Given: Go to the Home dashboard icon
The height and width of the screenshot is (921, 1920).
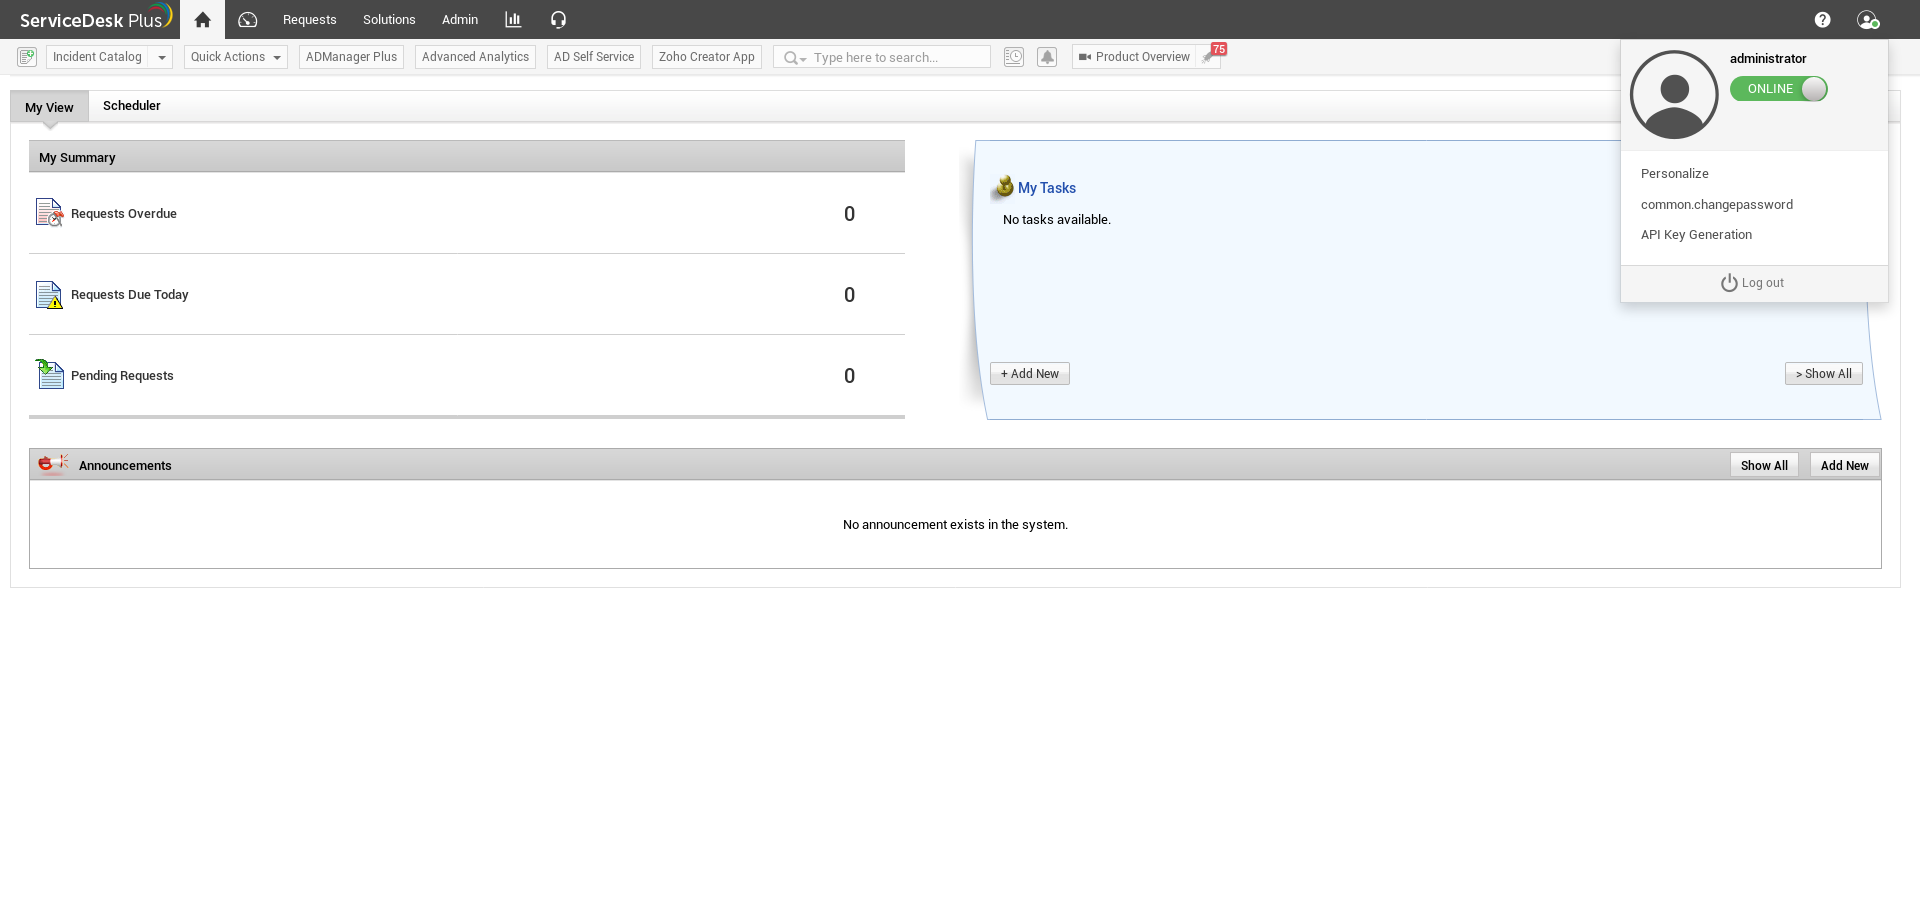Looking at the screenshot, I should (202, 20).
